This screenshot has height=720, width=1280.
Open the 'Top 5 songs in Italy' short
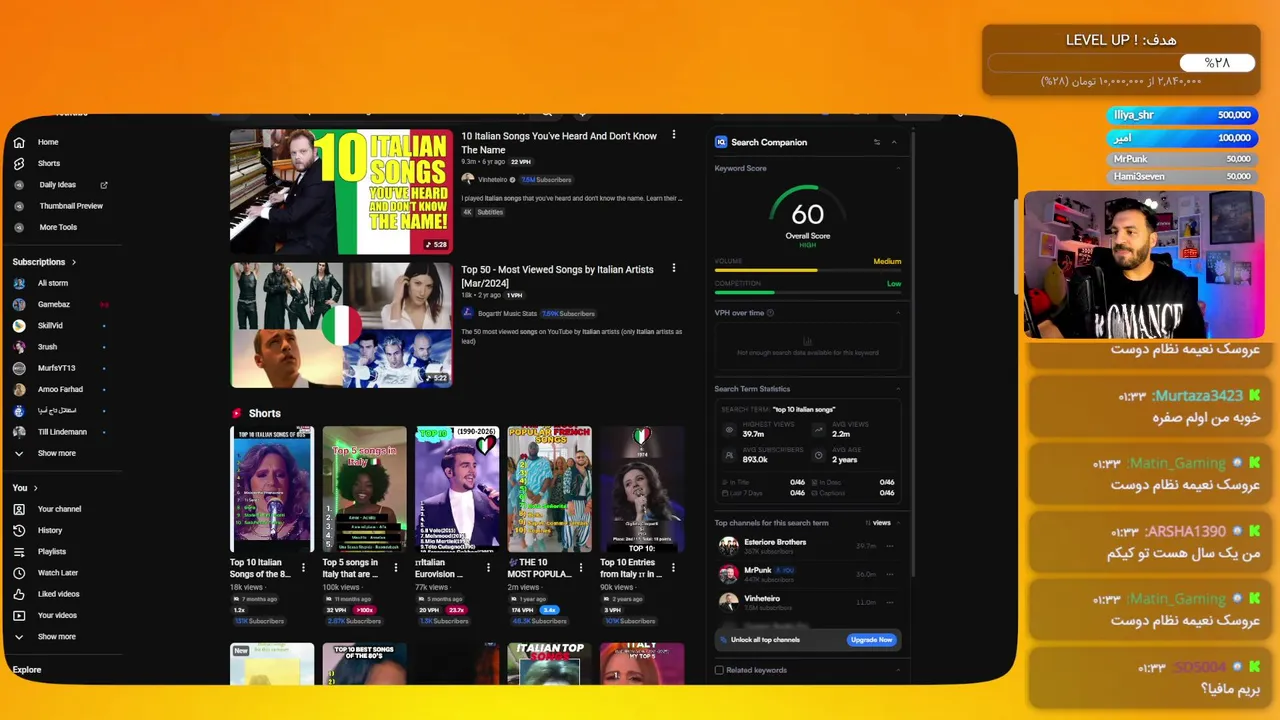click(364, 490)
